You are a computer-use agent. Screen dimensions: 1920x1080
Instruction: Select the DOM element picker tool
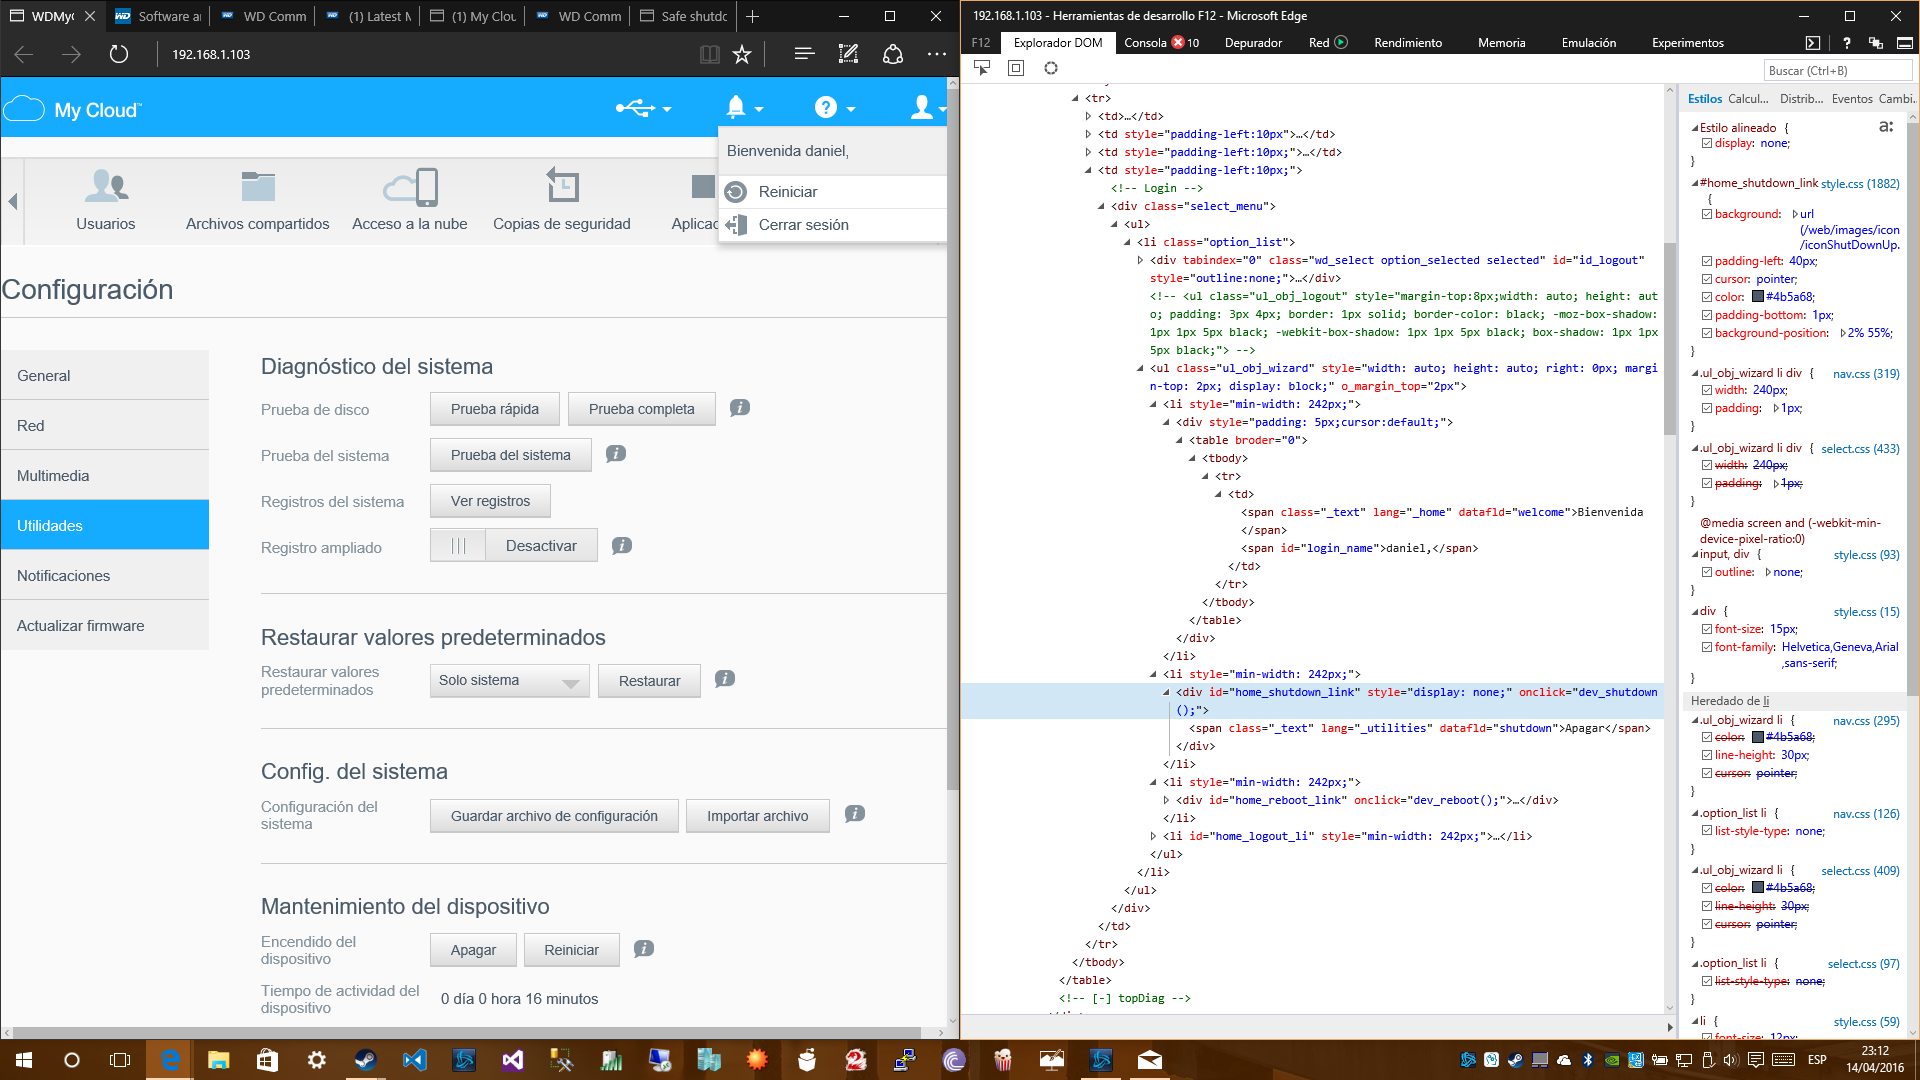[x=982, y=68]
